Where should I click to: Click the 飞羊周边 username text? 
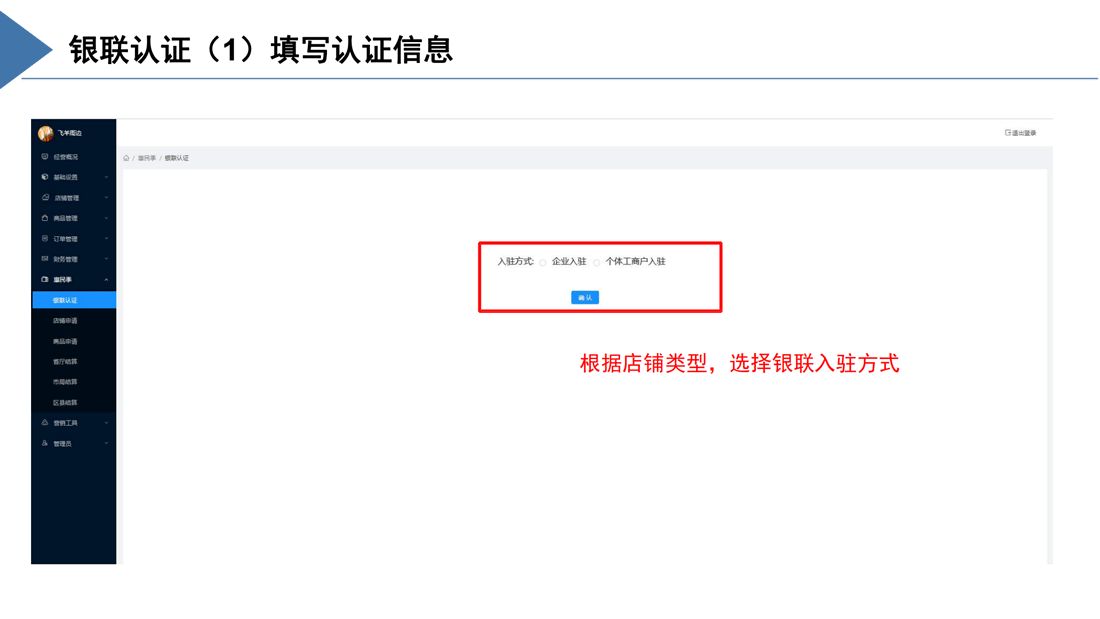click(x=69, y=133)
